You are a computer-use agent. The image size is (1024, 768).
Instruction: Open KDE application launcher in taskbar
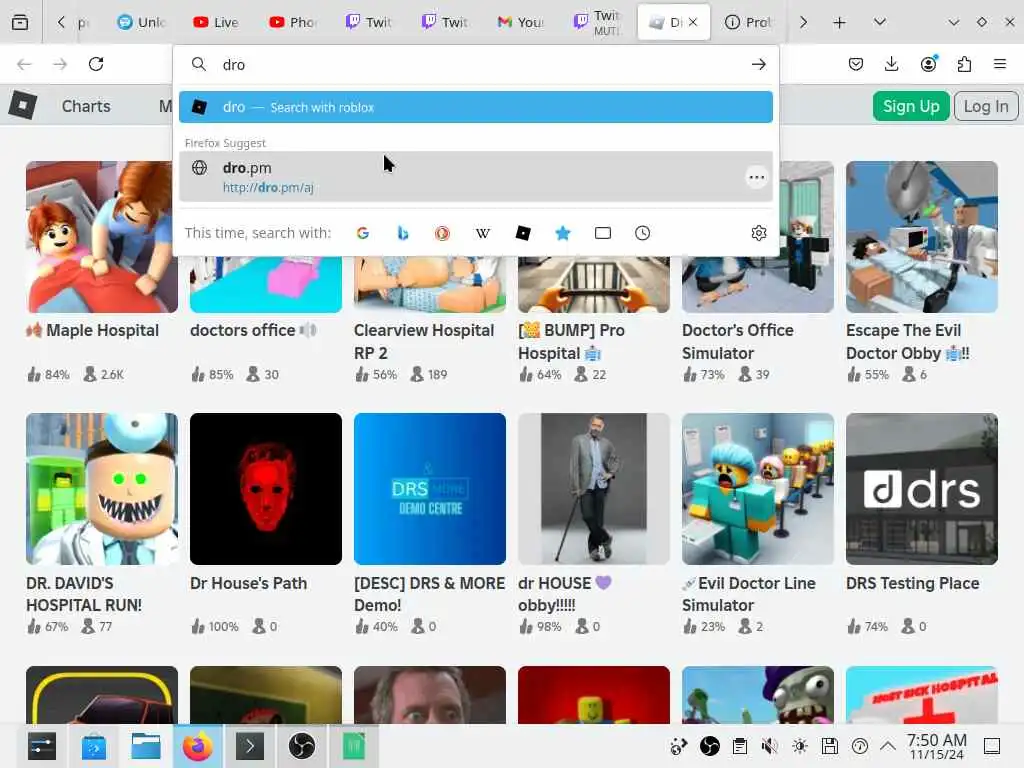(42, 746)
